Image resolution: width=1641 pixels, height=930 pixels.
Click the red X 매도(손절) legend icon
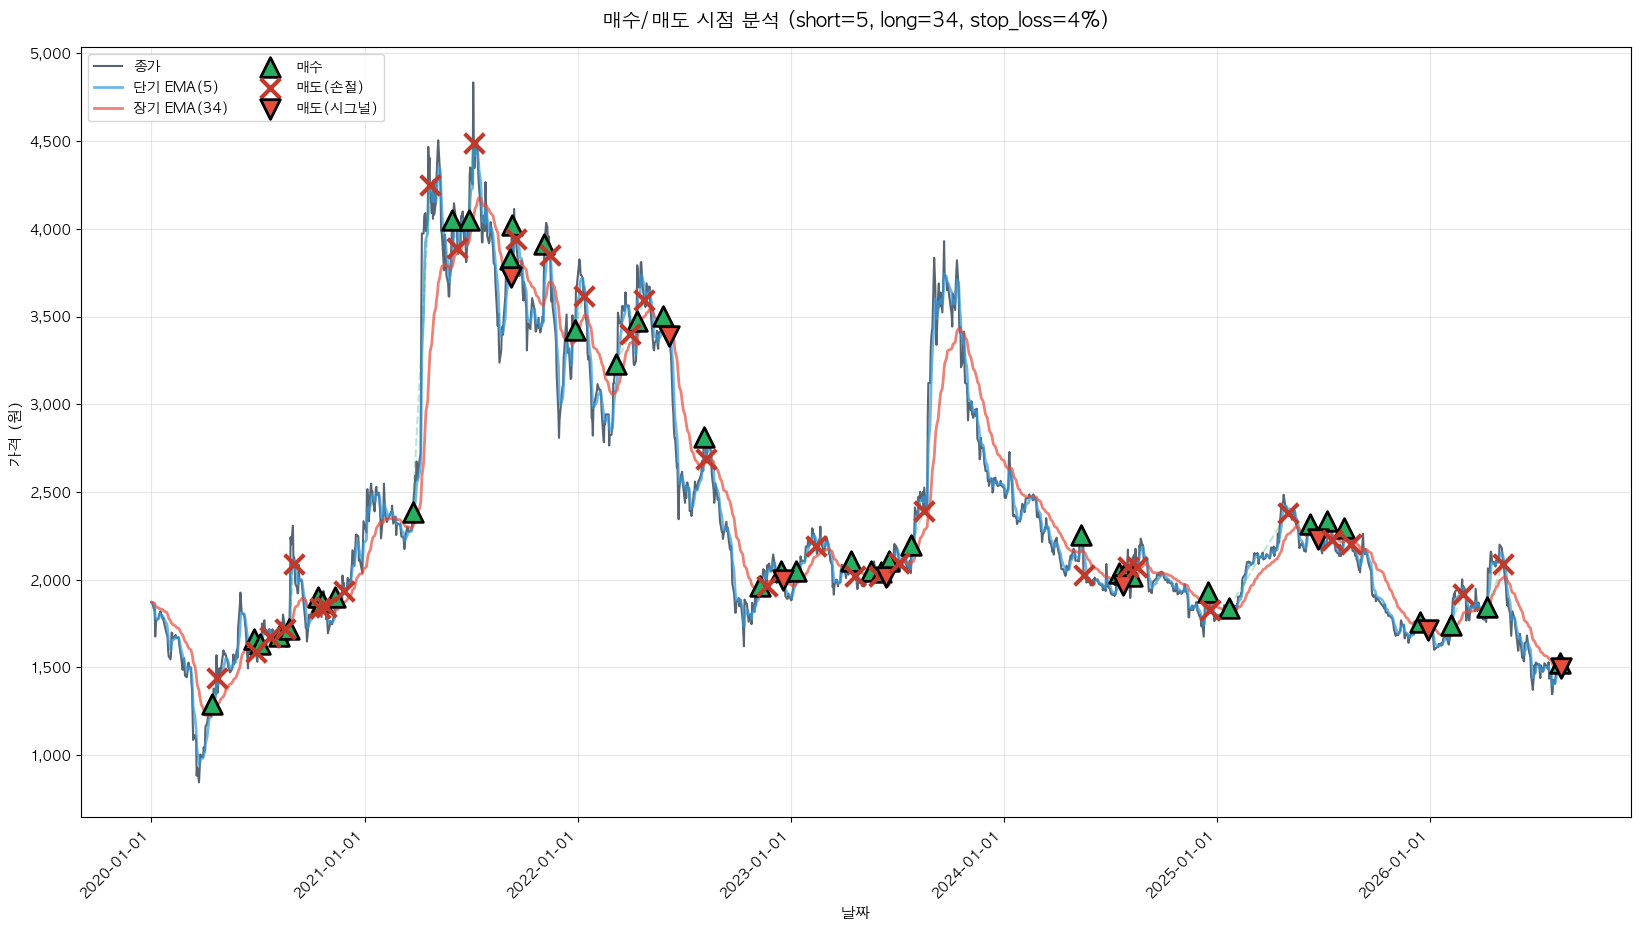click(270, 87)
